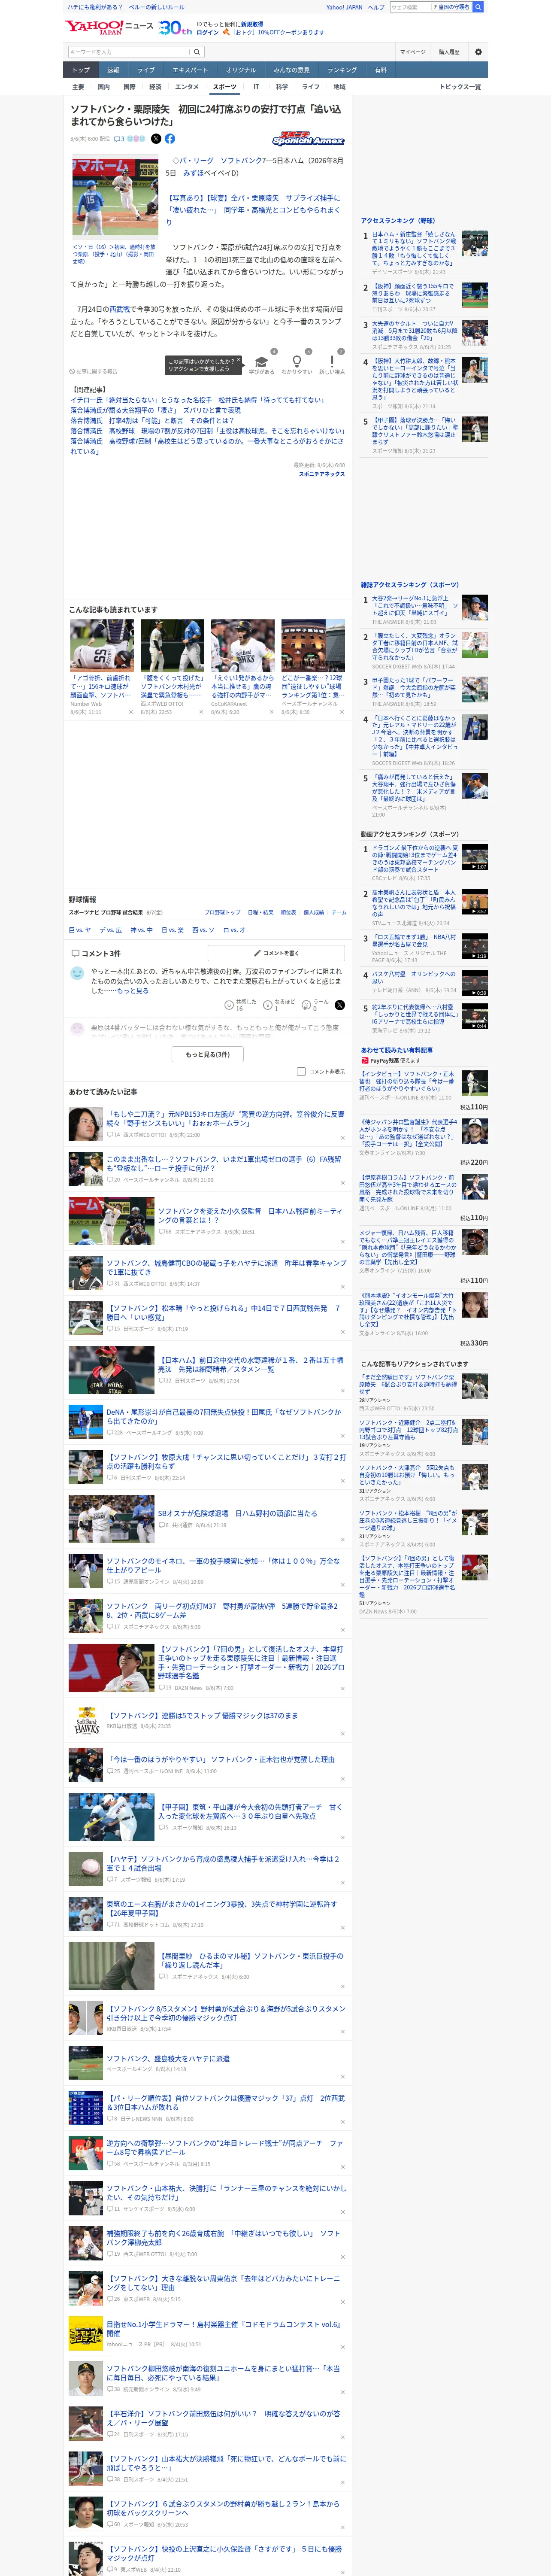Open the エキスパート navigation tab
The image size is (551, 2576).
tap(190, 70)
